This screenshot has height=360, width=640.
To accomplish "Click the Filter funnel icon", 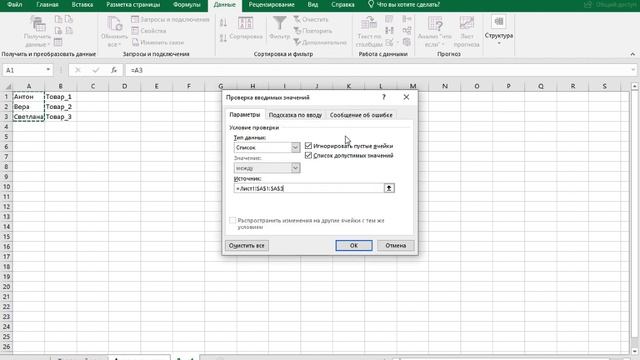I will click(x=280, y=23).
